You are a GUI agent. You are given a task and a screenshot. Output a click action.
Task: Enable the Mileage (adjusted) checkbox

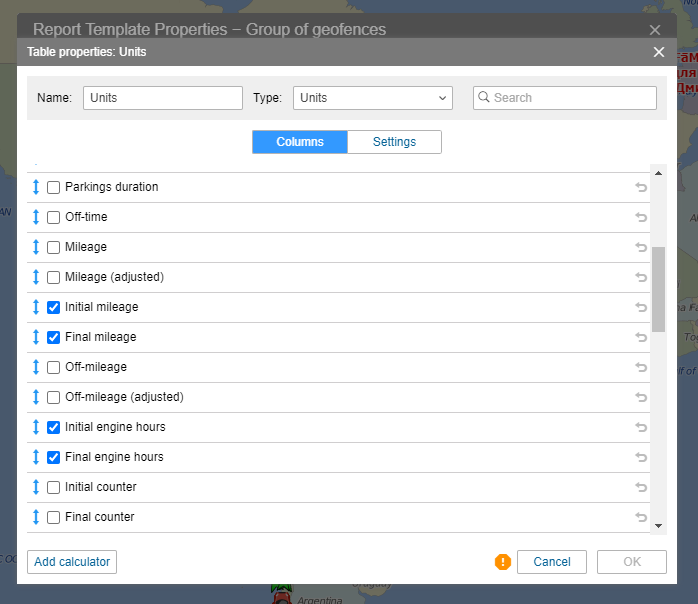(54, 277)
